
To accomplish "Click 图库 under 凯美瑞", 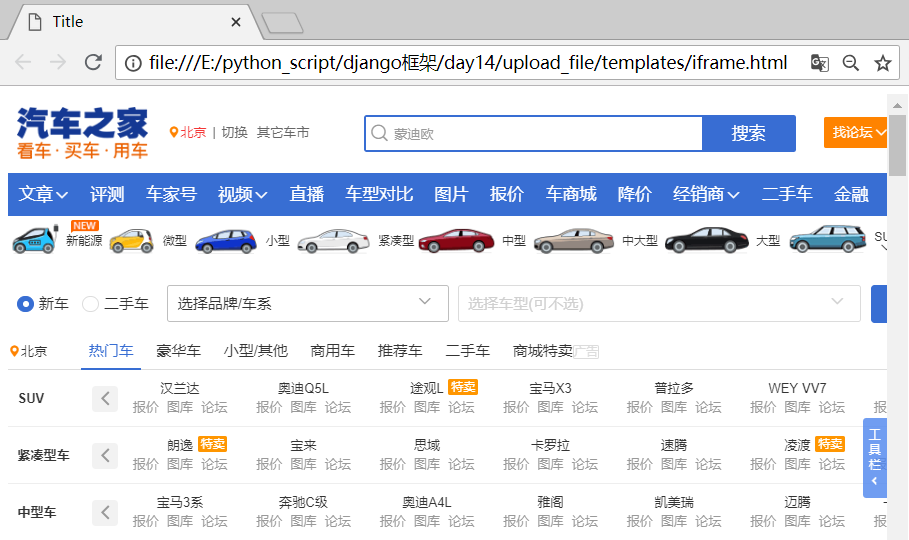I will point(674,521).
